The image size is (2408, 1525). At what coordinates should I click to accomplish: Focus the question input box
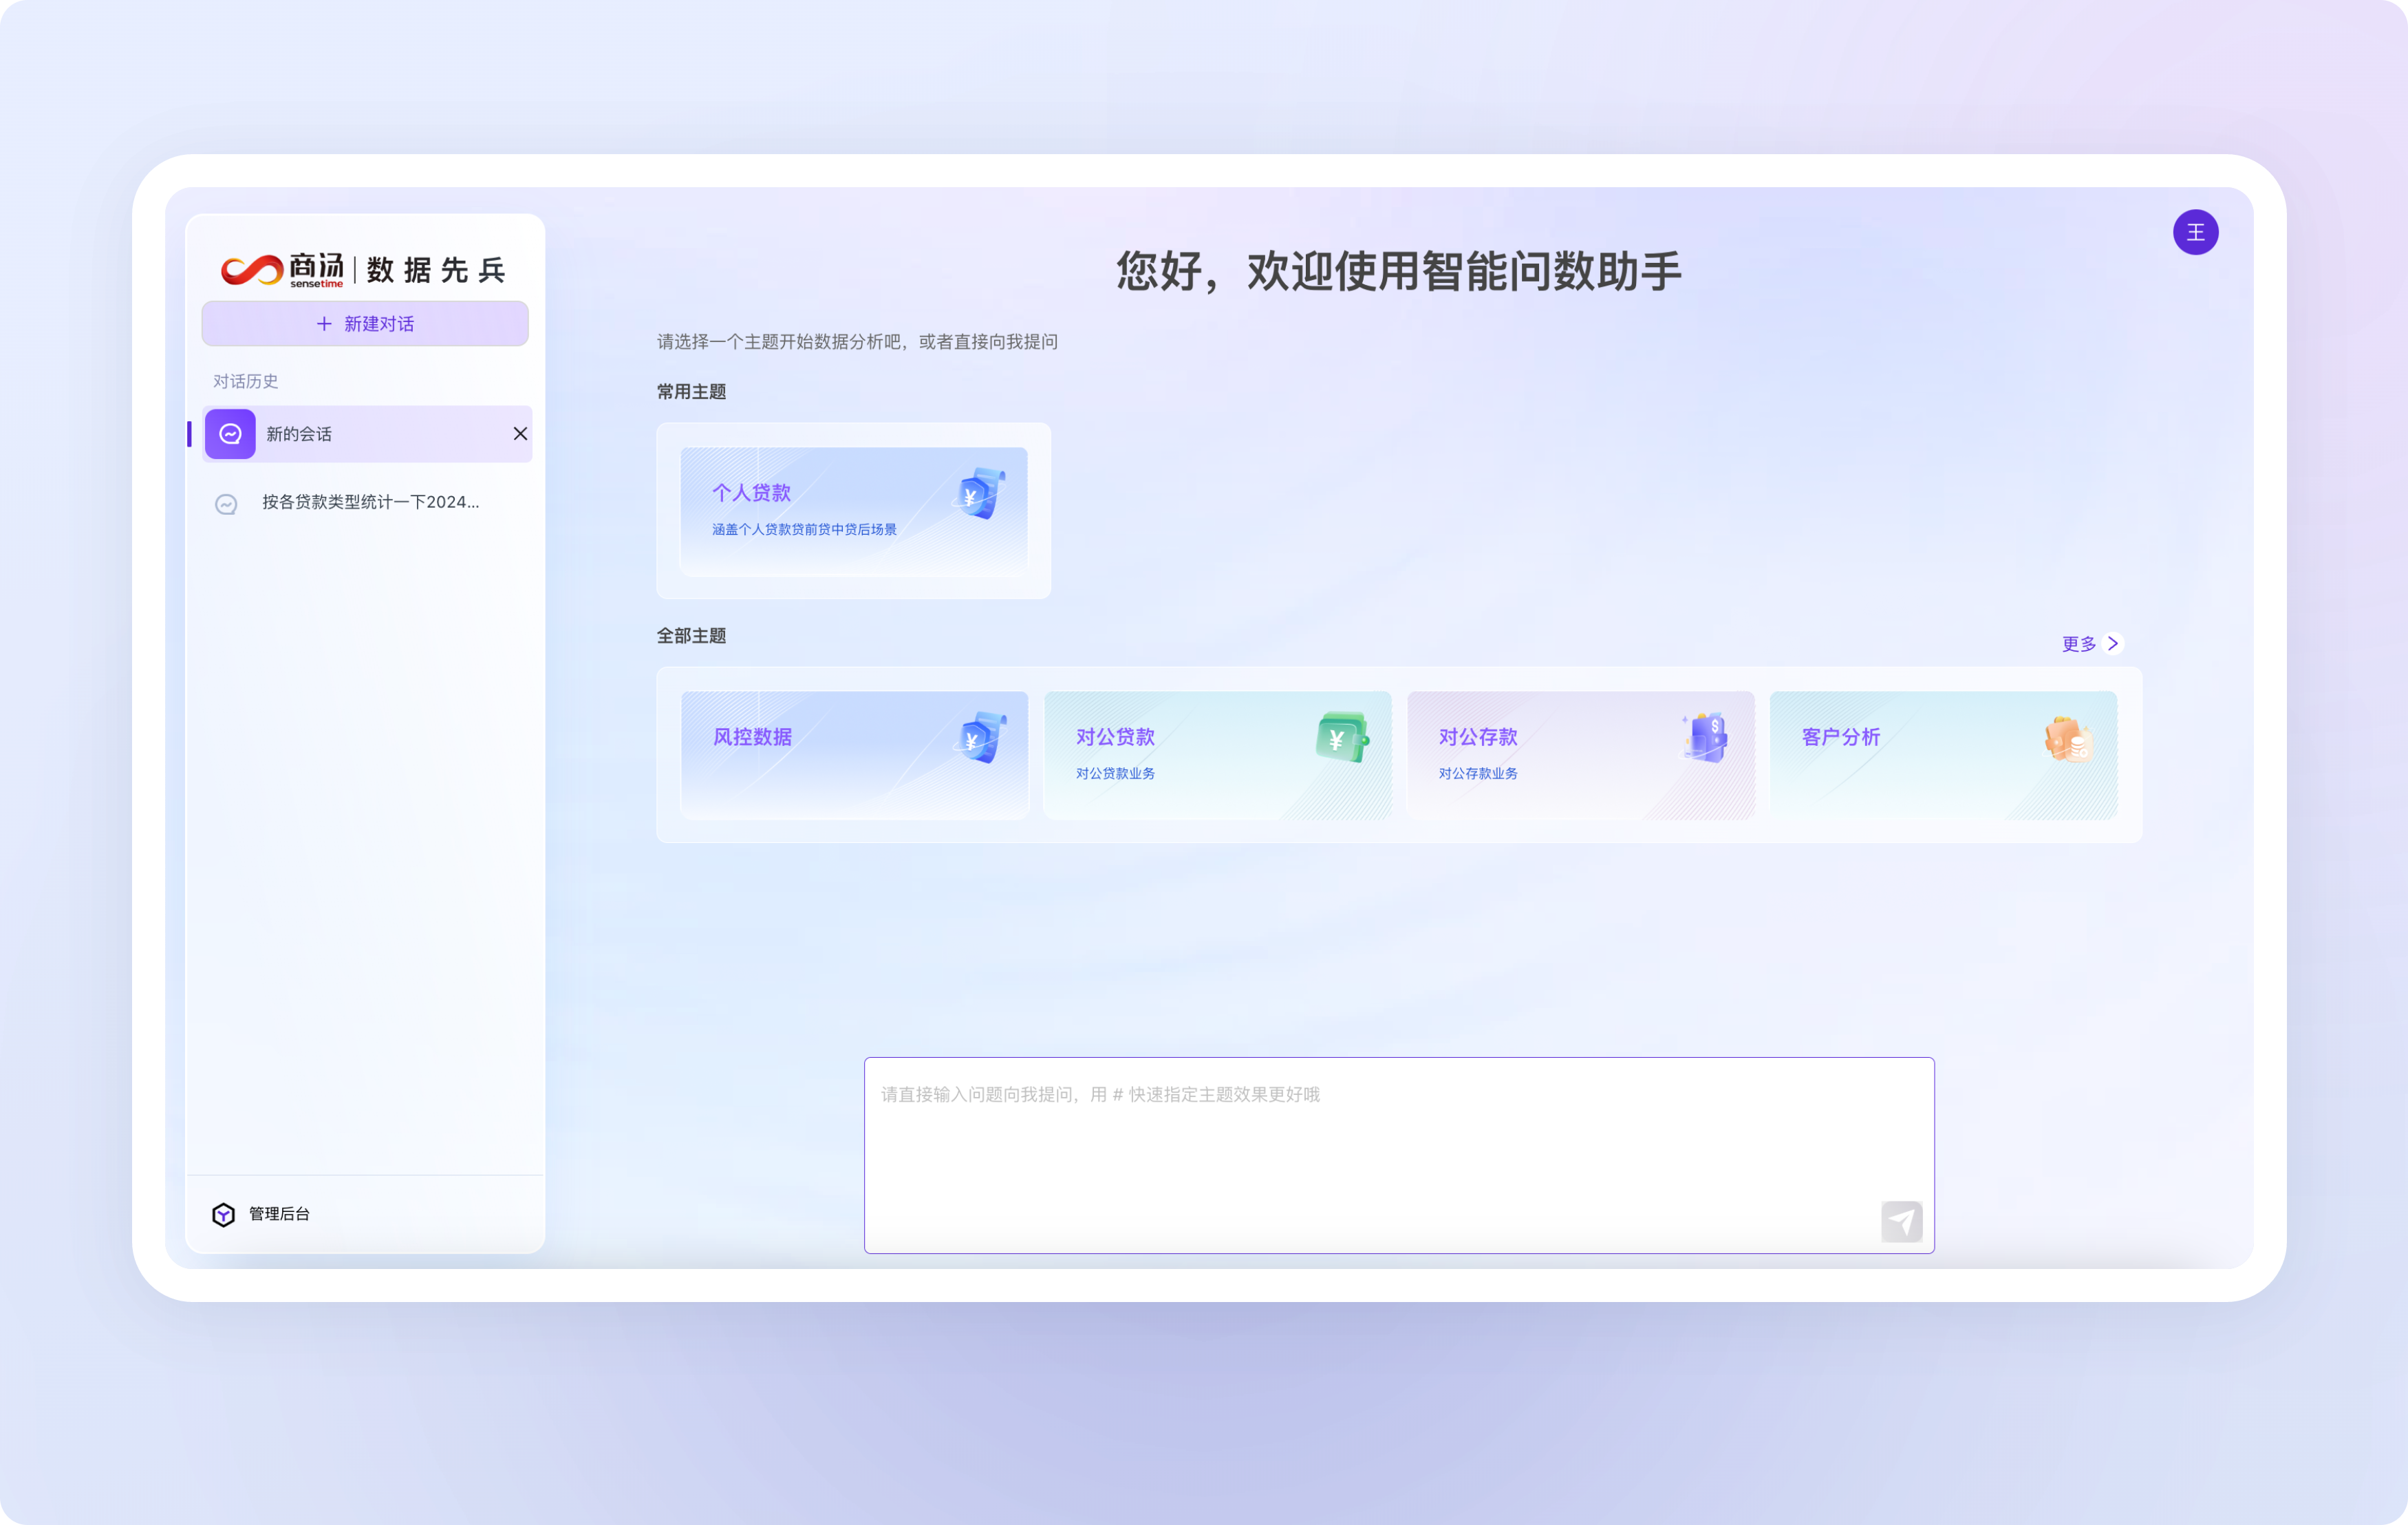[1399, 1155]
